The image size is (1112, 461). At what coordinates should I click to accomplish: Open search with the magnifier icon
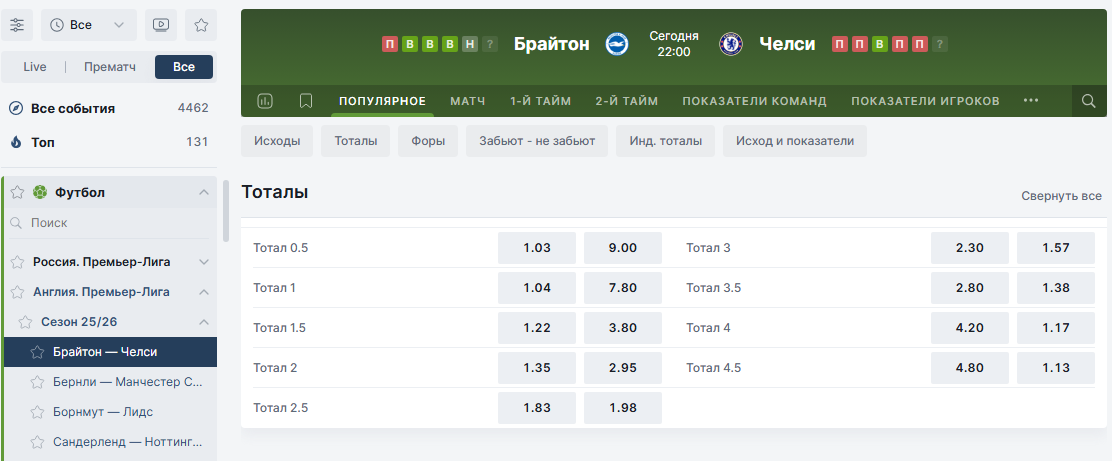click(x=1088, y=101)
